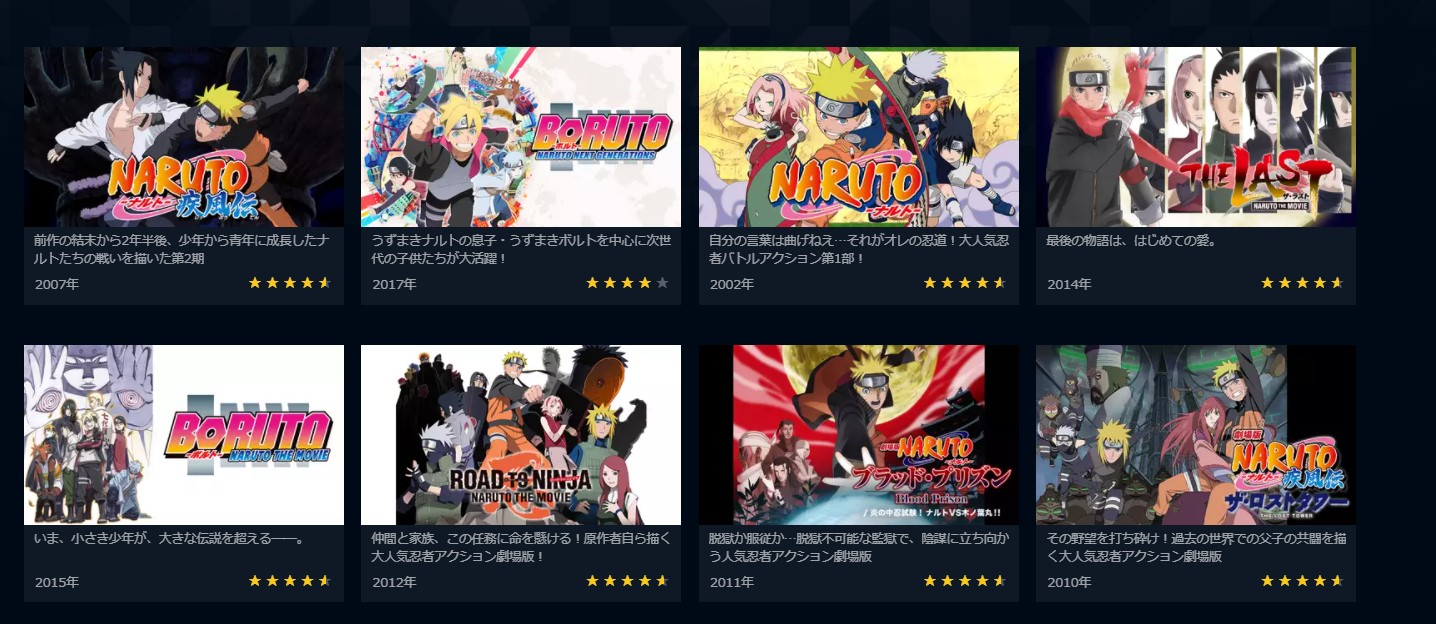The image size is (1436, 624).
Task: Open The Lost Tower movie thumbnail
Action: point(1196,435)
